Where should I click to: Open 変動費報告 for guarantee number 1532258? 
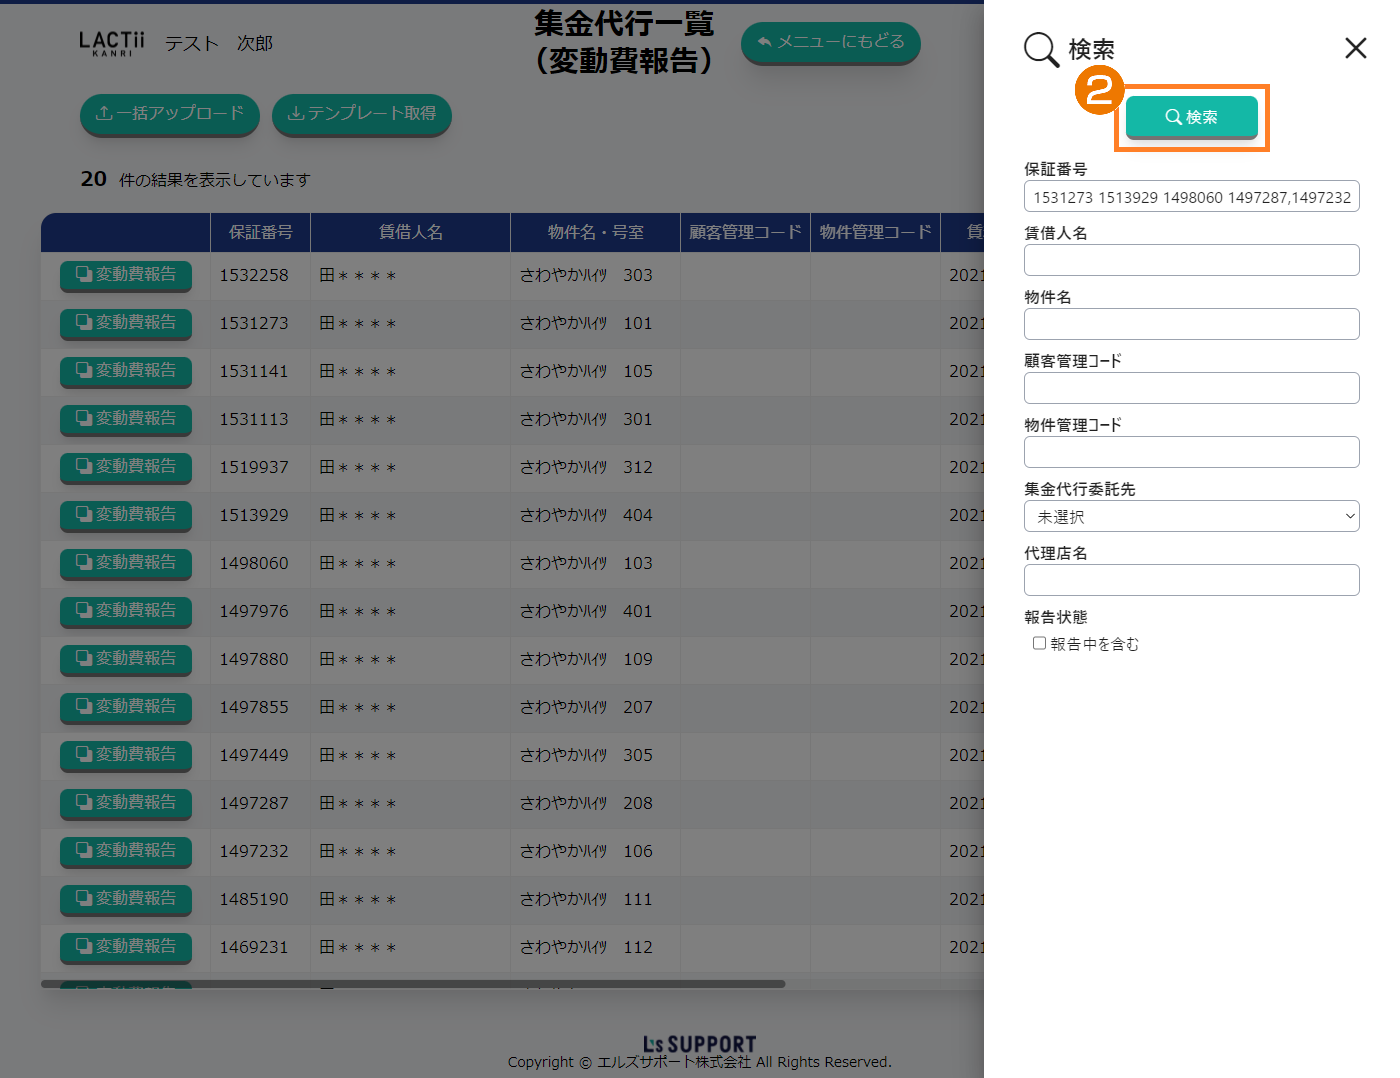[x=126, y=275]
